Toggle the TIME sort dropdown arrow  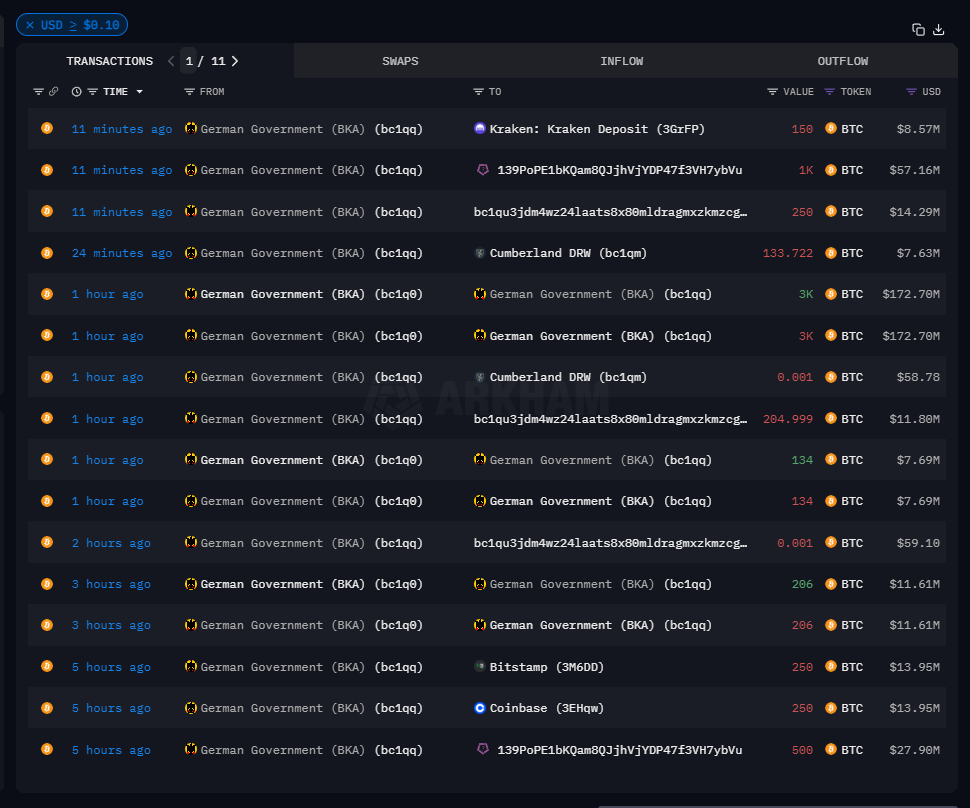pyautogui.click(x=140, y=92)
